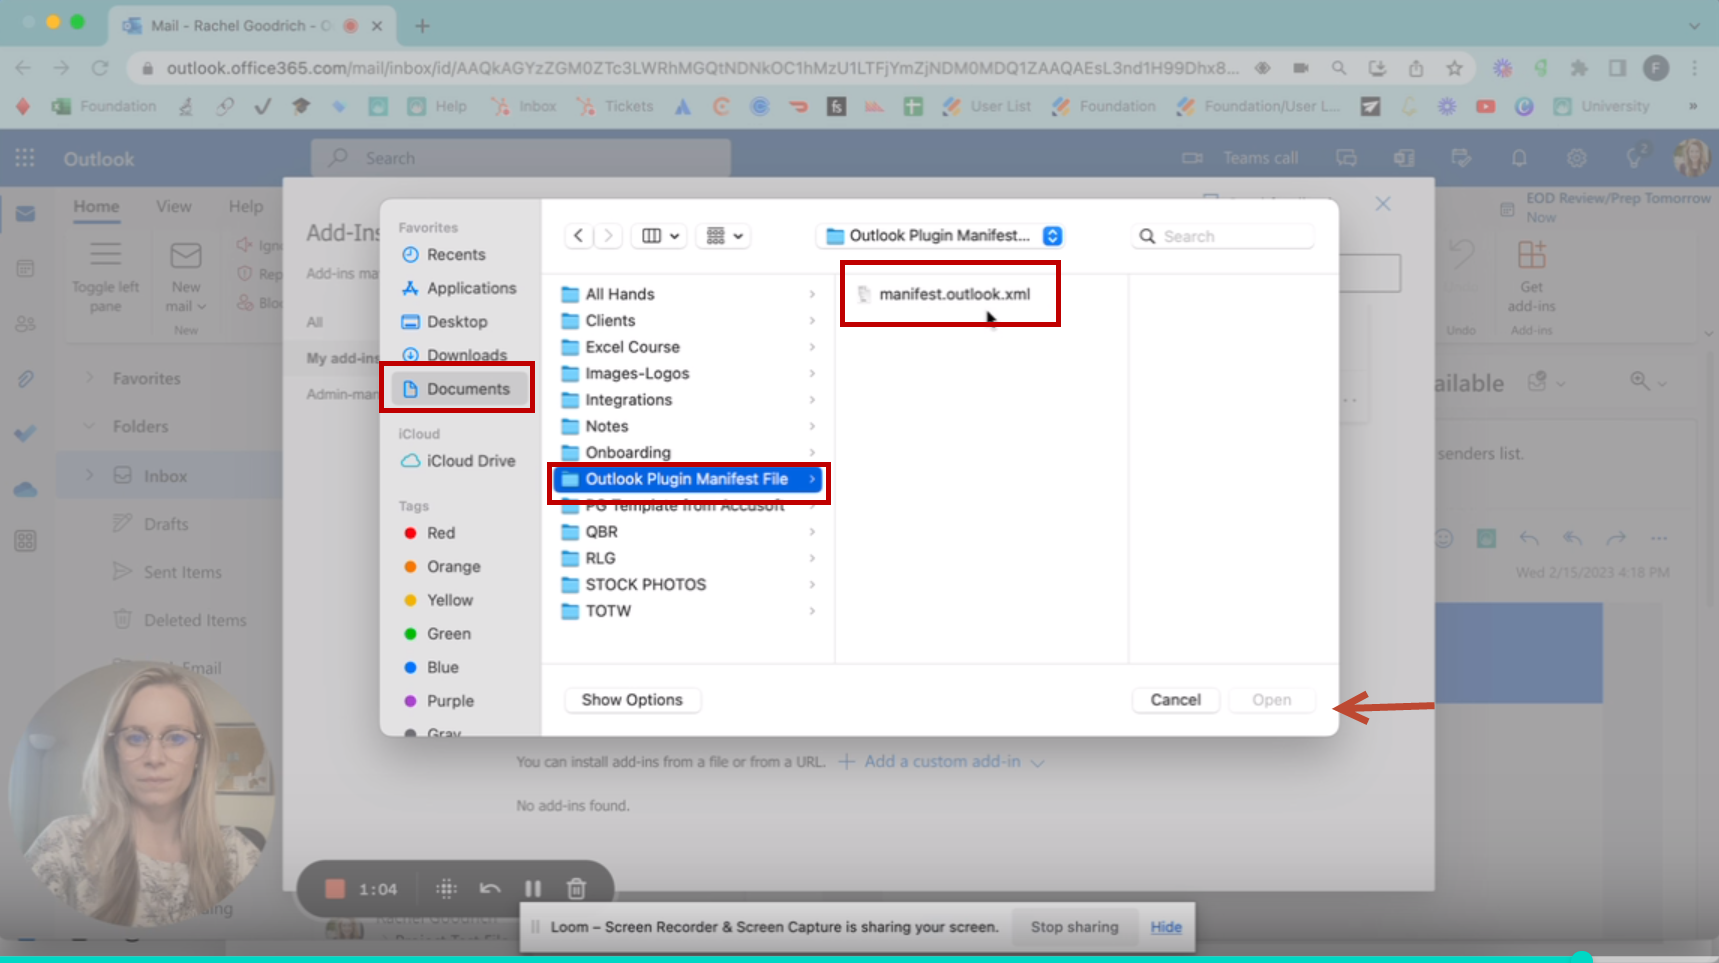Click Cancel in the file dialog
Viewport: 1719px width, 963px height.
[1175, 699]
